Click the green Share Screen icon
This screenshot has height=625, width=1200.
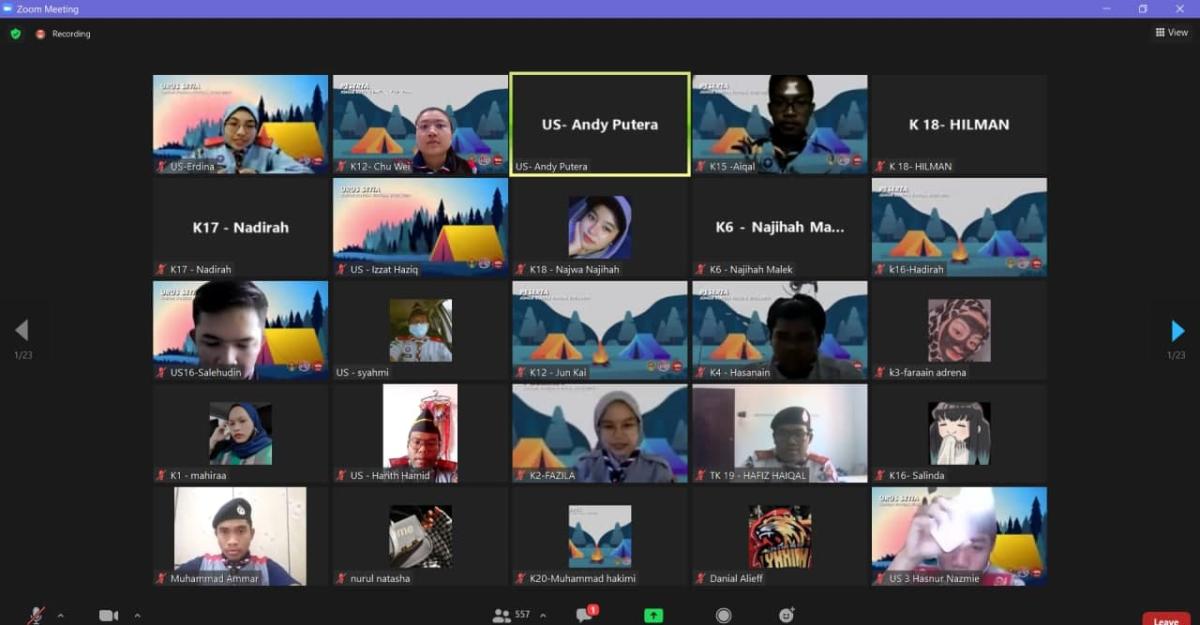(653, 616)
